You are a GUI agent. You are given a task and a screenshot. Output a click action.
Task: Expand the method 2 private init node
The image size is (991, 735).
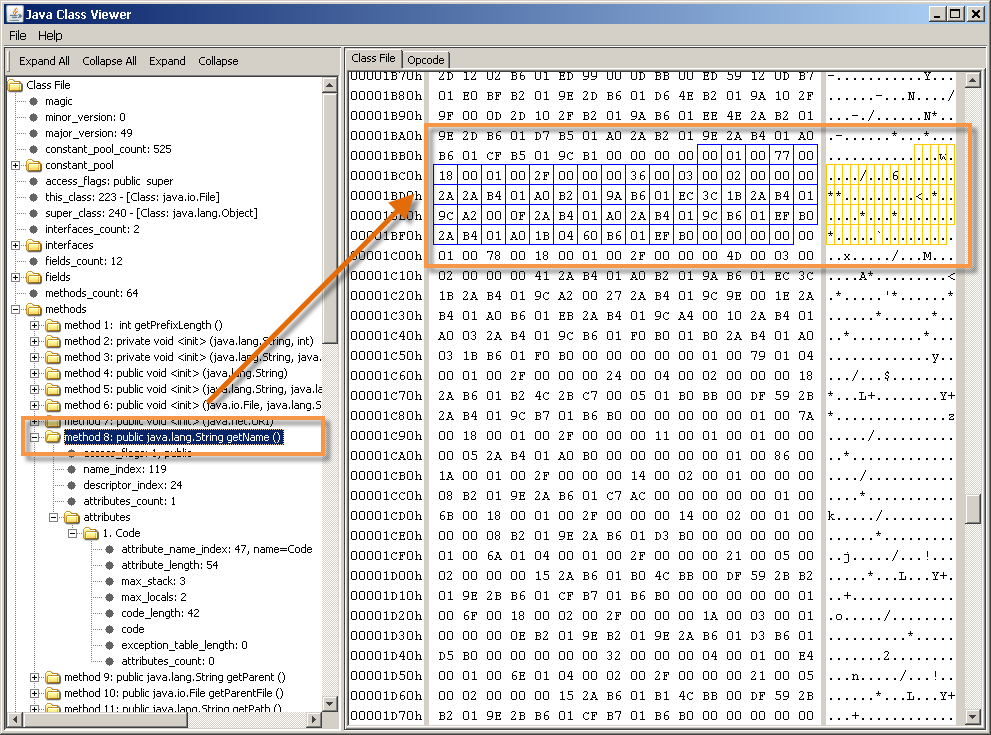point(34,341)
